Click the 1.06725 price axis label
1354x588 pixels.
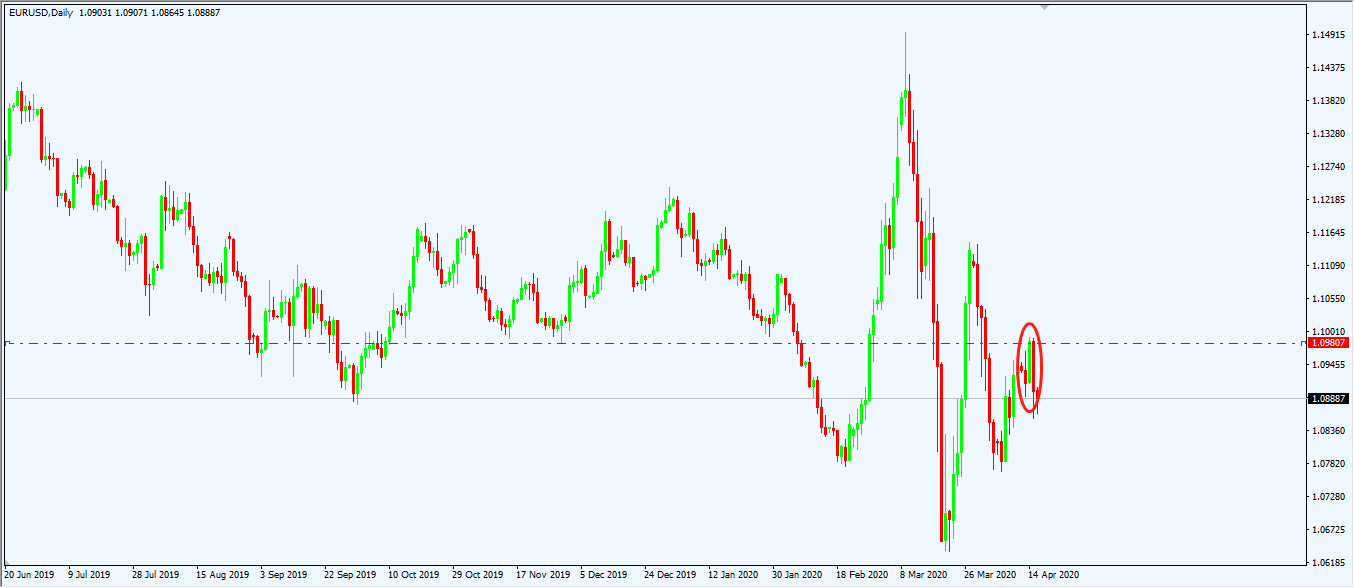click(x=1327, y=530)
